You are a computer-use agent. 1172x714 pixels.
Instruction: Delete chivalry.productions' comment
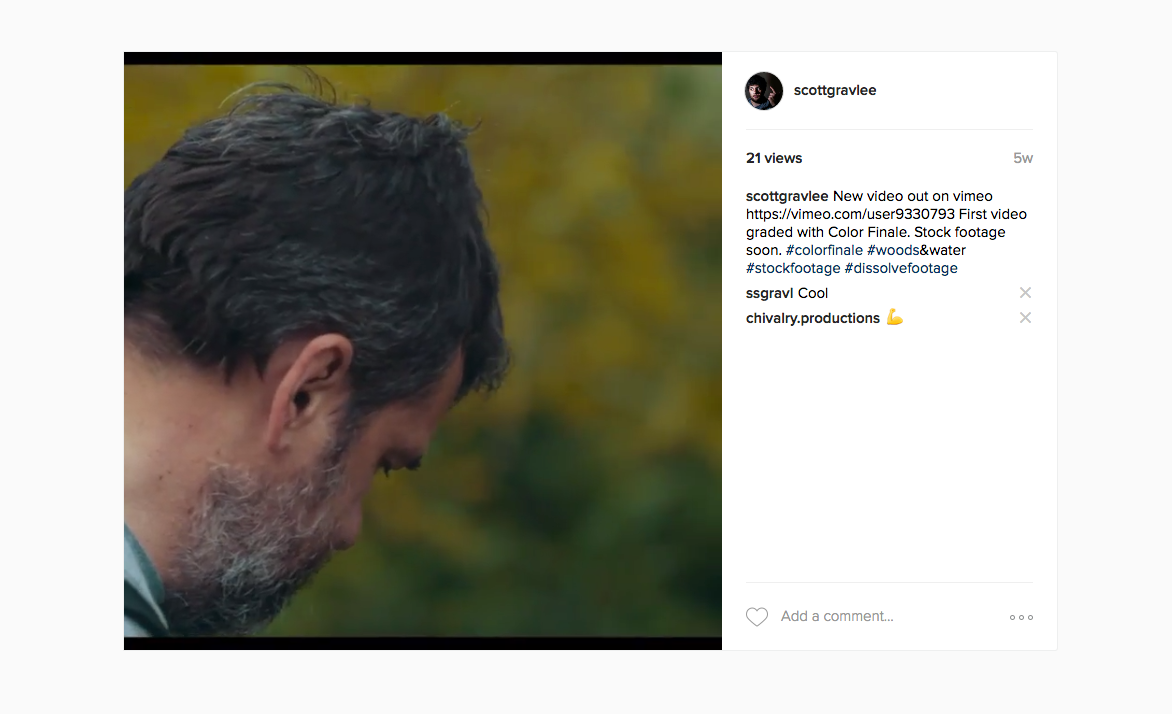pyautogui.click(x=1025, y=317)
